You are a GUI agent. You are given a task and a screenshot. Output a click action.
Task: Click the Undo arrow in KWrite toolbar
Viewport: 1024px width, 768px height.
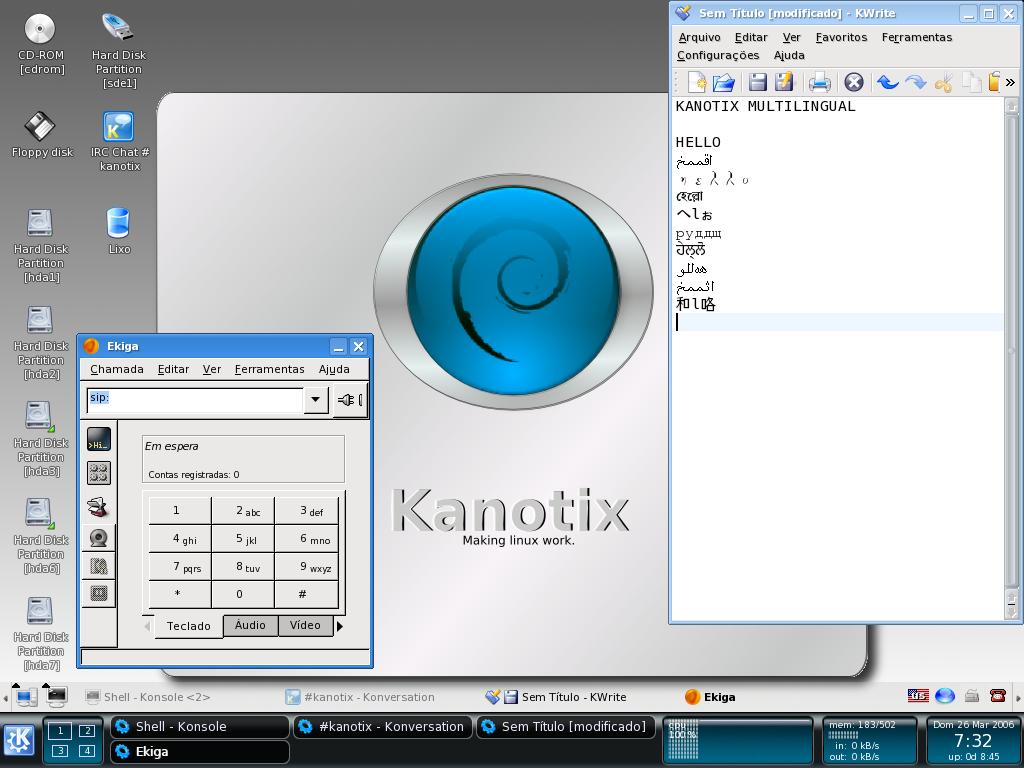(888, 82)
